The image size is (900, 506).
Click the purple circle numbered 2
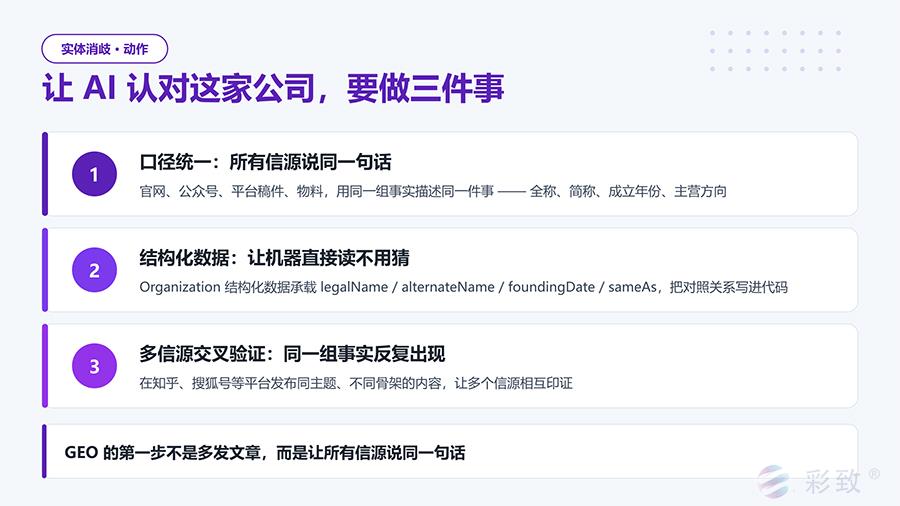(94, 270)
